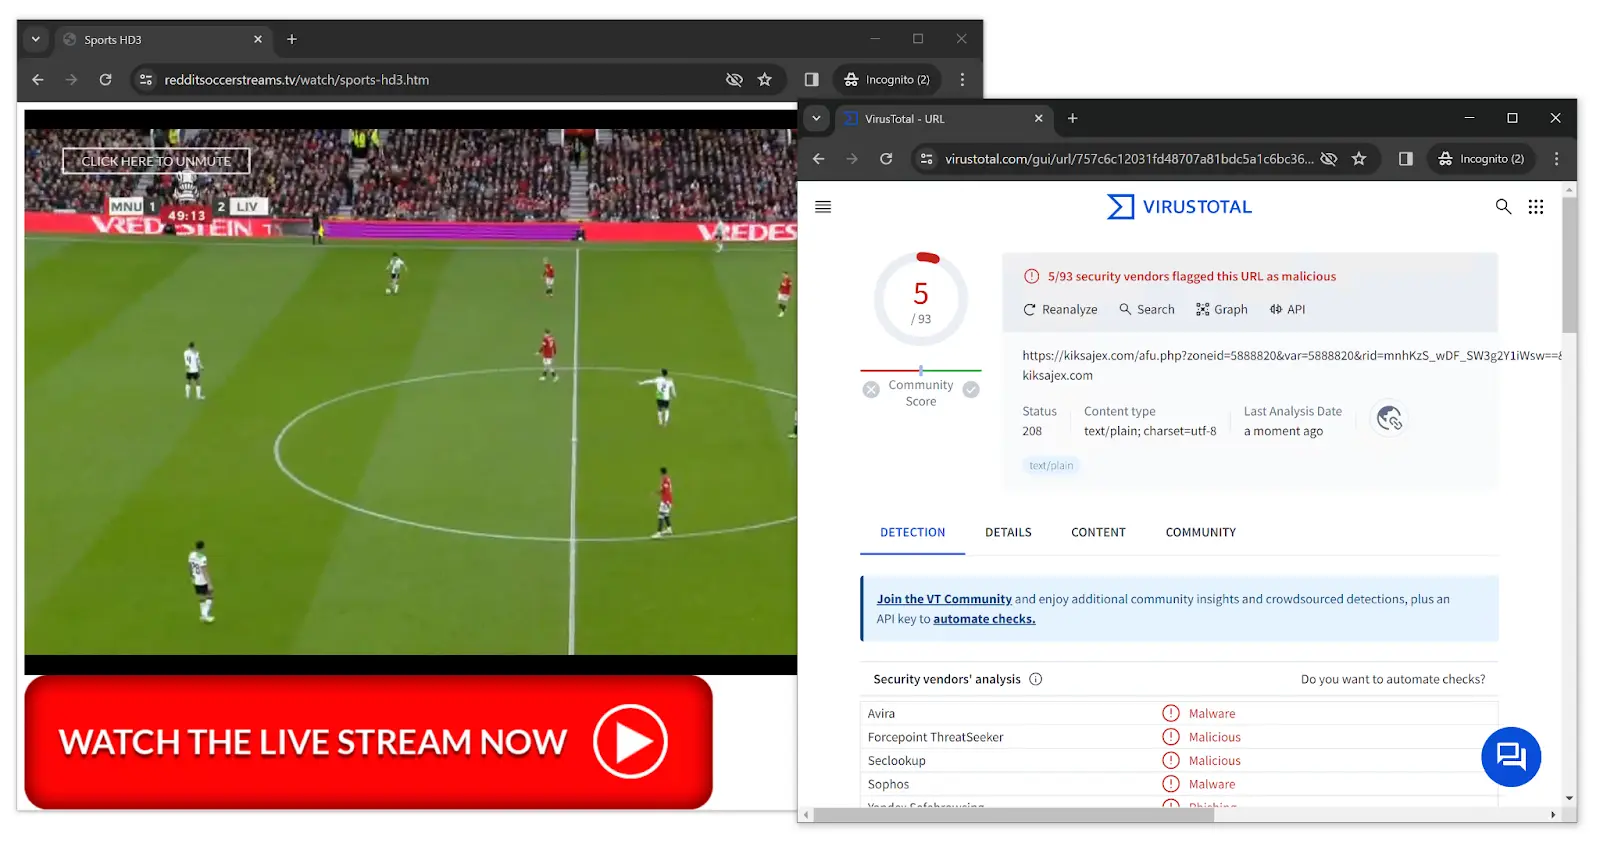Screen dimensions: 1600x844
Task: Click info icon beside Security vendors' analysis
Action: 1036,679
